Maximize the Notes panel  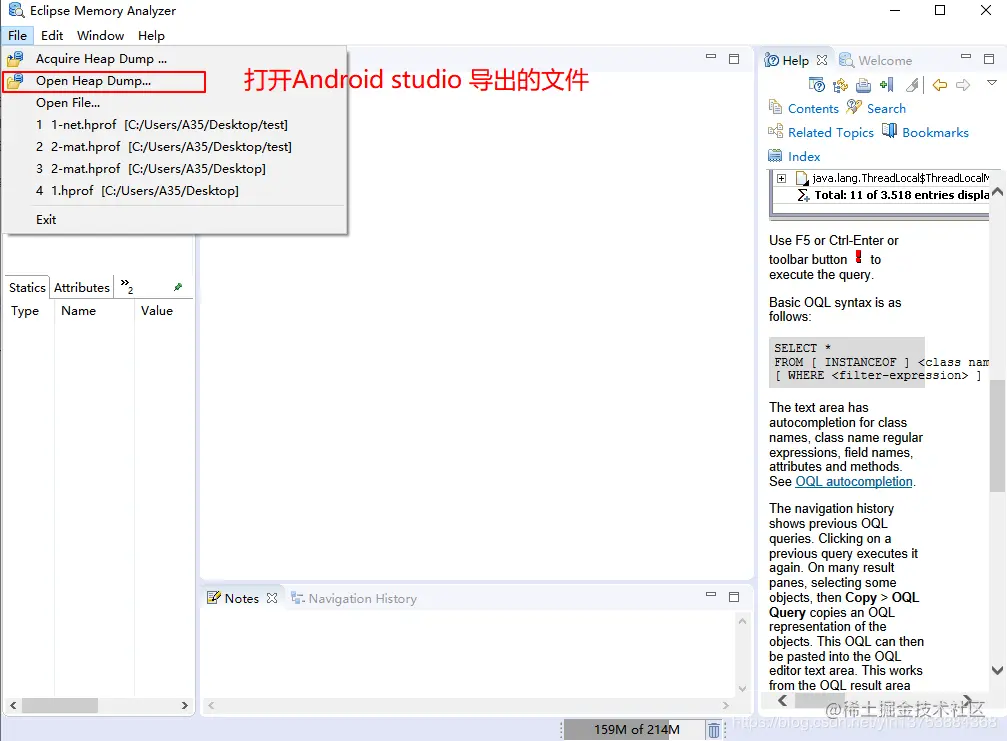[x=734, y=597]
